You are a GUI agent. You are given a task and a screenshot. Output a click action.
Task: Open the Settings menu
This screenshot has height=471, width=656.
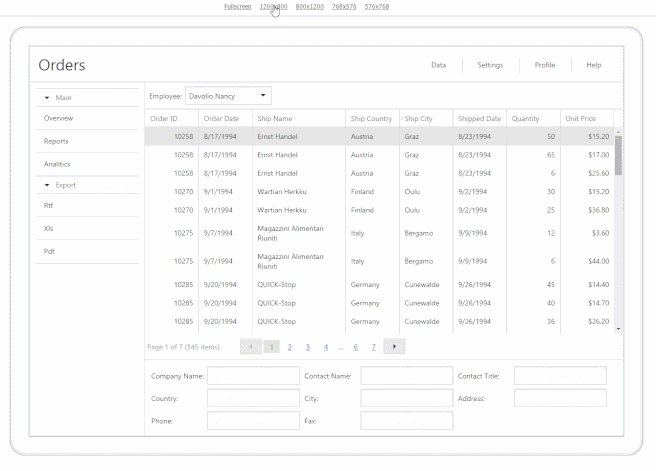point(490,65)
